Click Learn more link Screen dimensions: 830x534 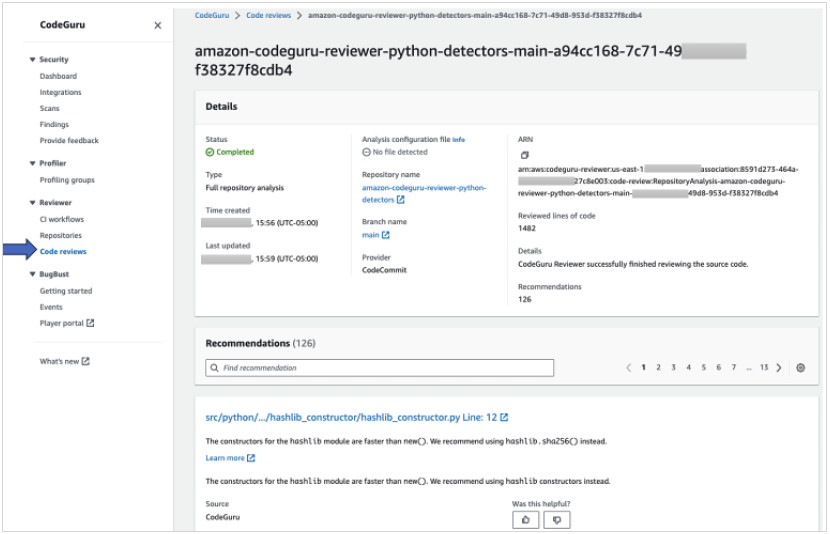click(225, 458)
